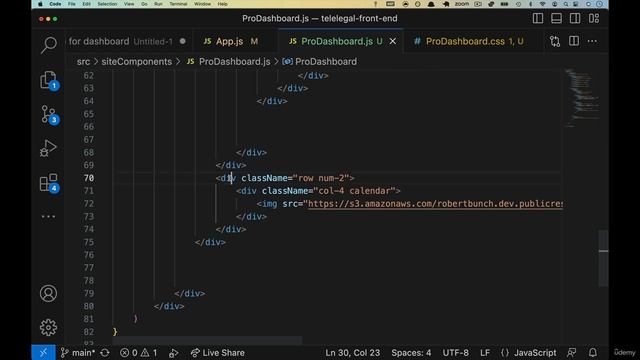
Task: Open the File menu
Action: click(x=72, y=4)
